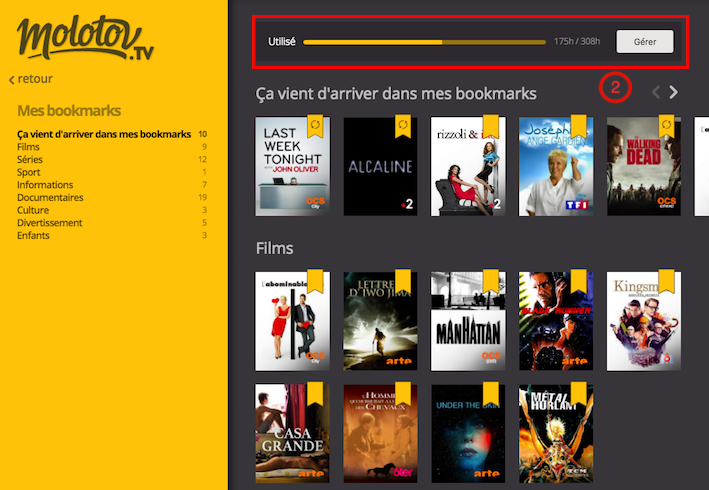This screenshot has width=709, height=490.
Task: Open L'abominable film poster
Action: (292, 321)
